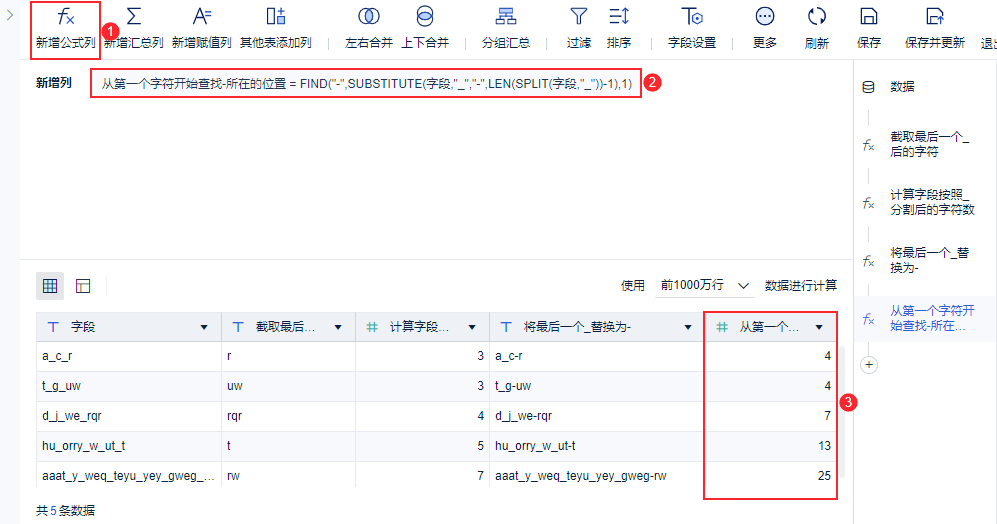Click the 保存 save icon
The width and height of the screenshot is (997, 524).
(869, 17)
